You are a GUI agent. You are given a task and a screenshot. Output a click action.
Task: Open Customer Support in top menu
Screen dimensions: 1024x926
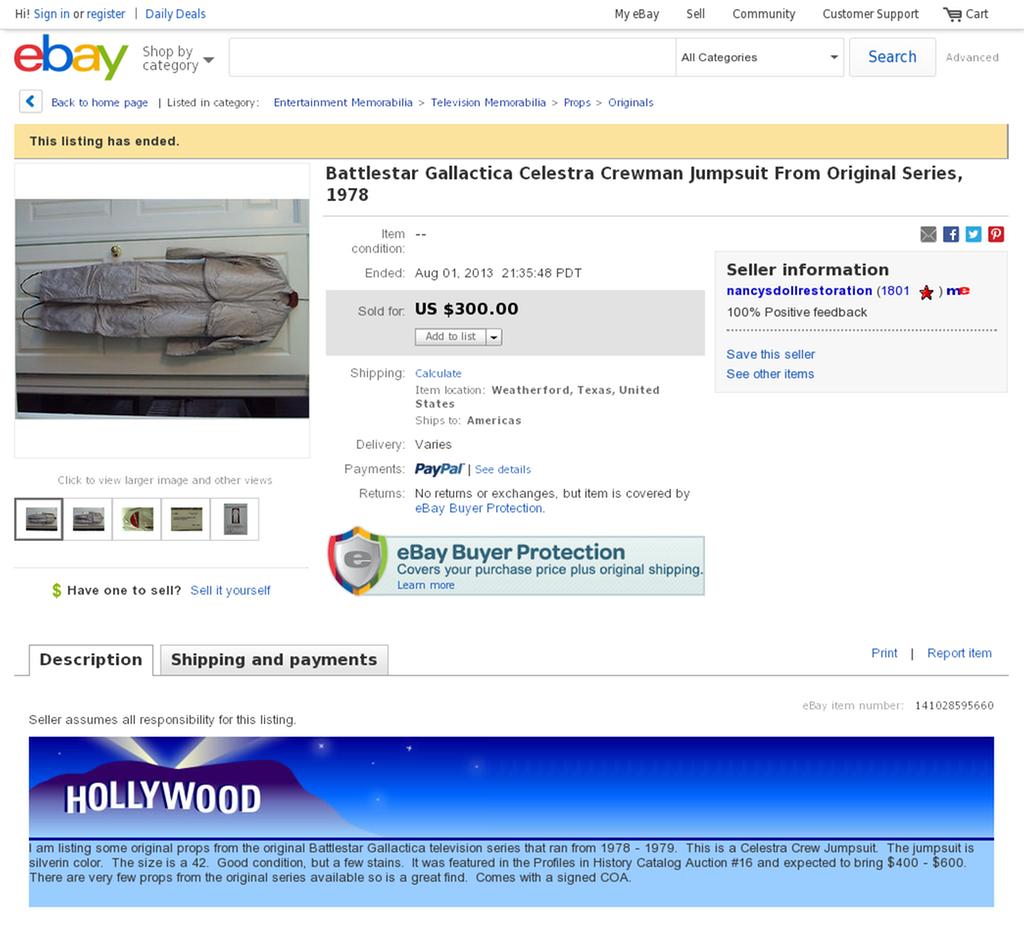(x=870, y=14)
